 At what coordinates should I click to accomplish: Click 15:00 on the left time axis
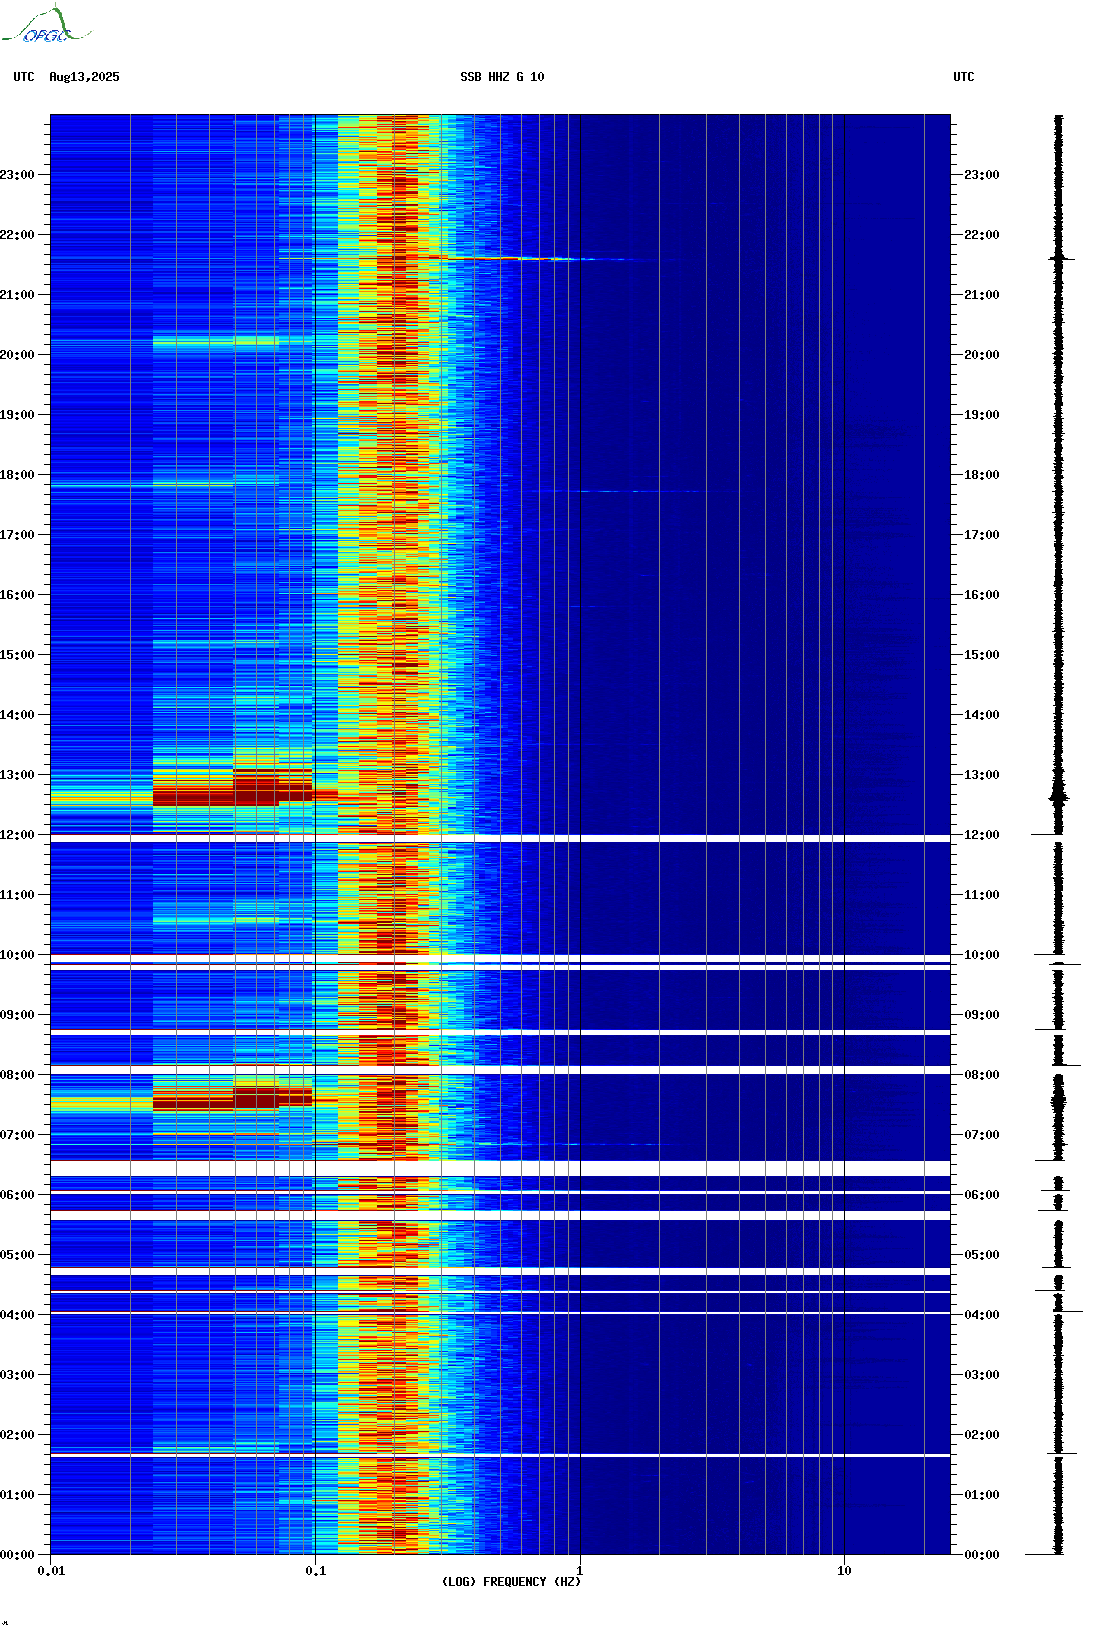point(17,655)
